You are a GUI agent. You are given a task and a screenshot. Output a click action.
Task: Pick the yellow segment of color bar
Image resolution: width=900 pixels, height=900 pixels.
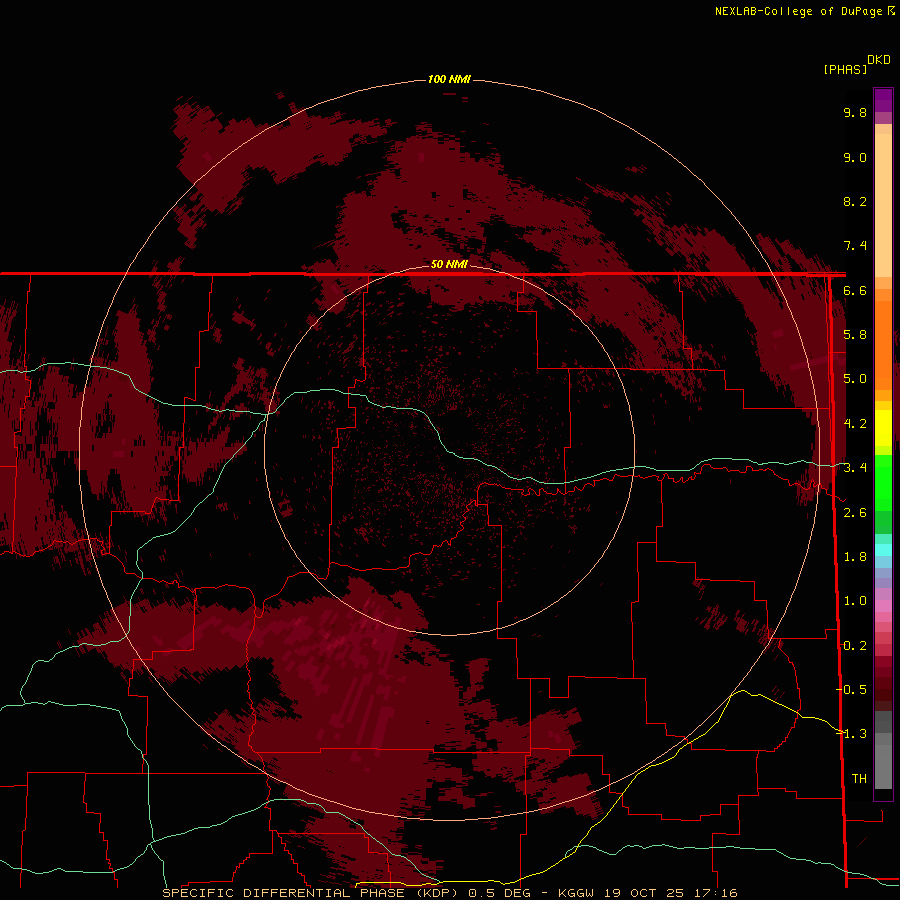coord(883,428)
